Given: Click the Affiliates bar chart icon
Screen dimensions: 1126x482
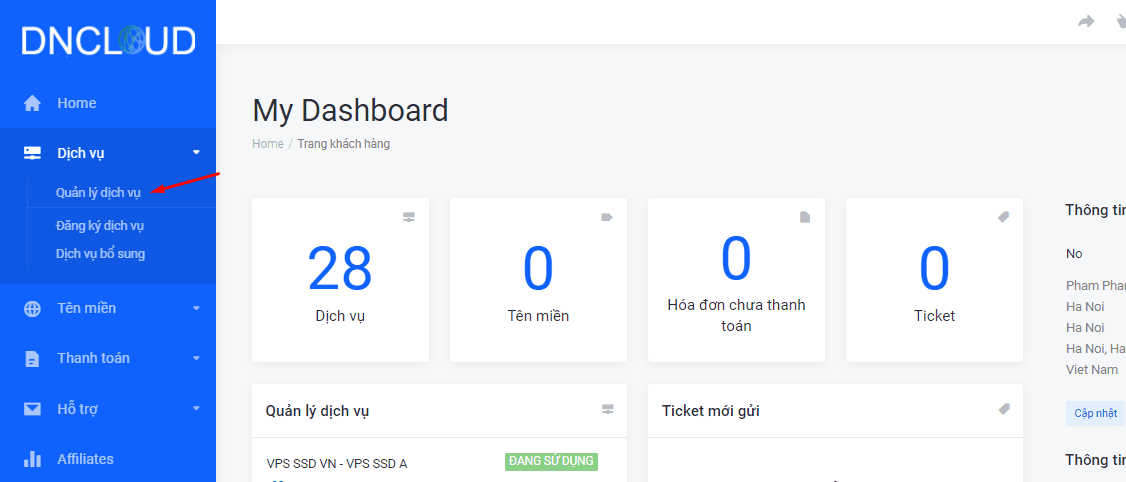Looking at the screenshot, I should point(33,459).
